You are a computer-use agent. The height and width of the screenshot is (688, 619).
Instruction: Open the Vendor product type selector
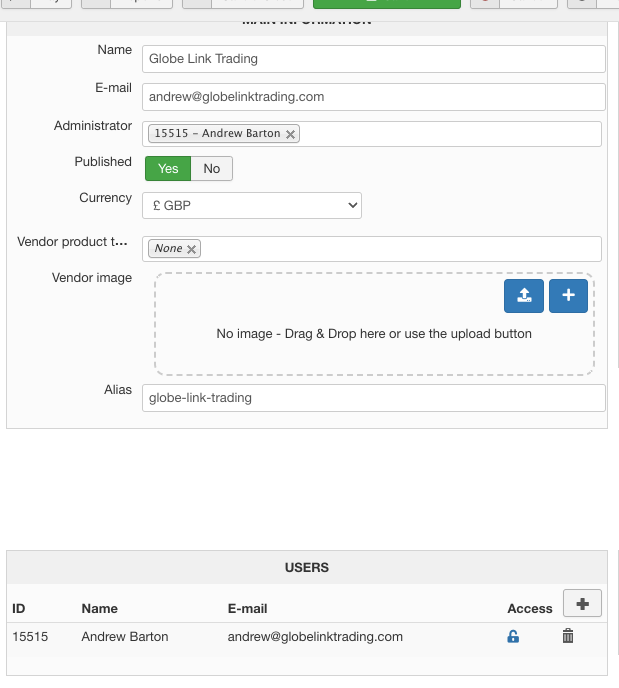400,249
